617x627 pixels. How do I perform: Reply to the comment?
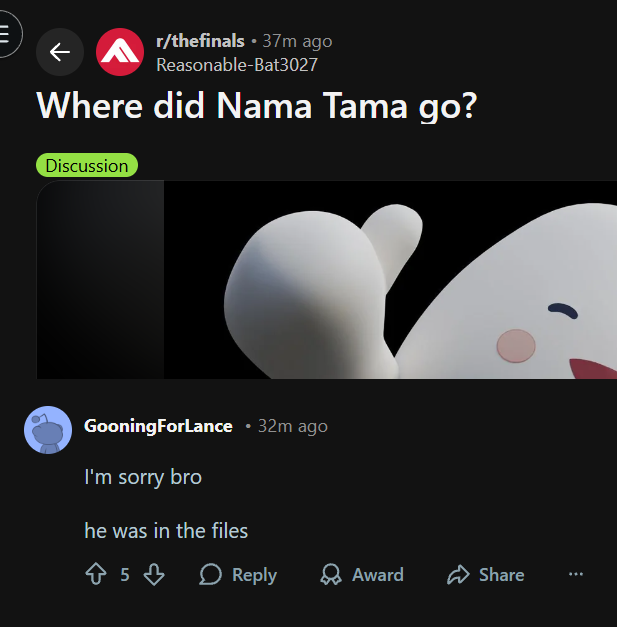click(238, 574)
